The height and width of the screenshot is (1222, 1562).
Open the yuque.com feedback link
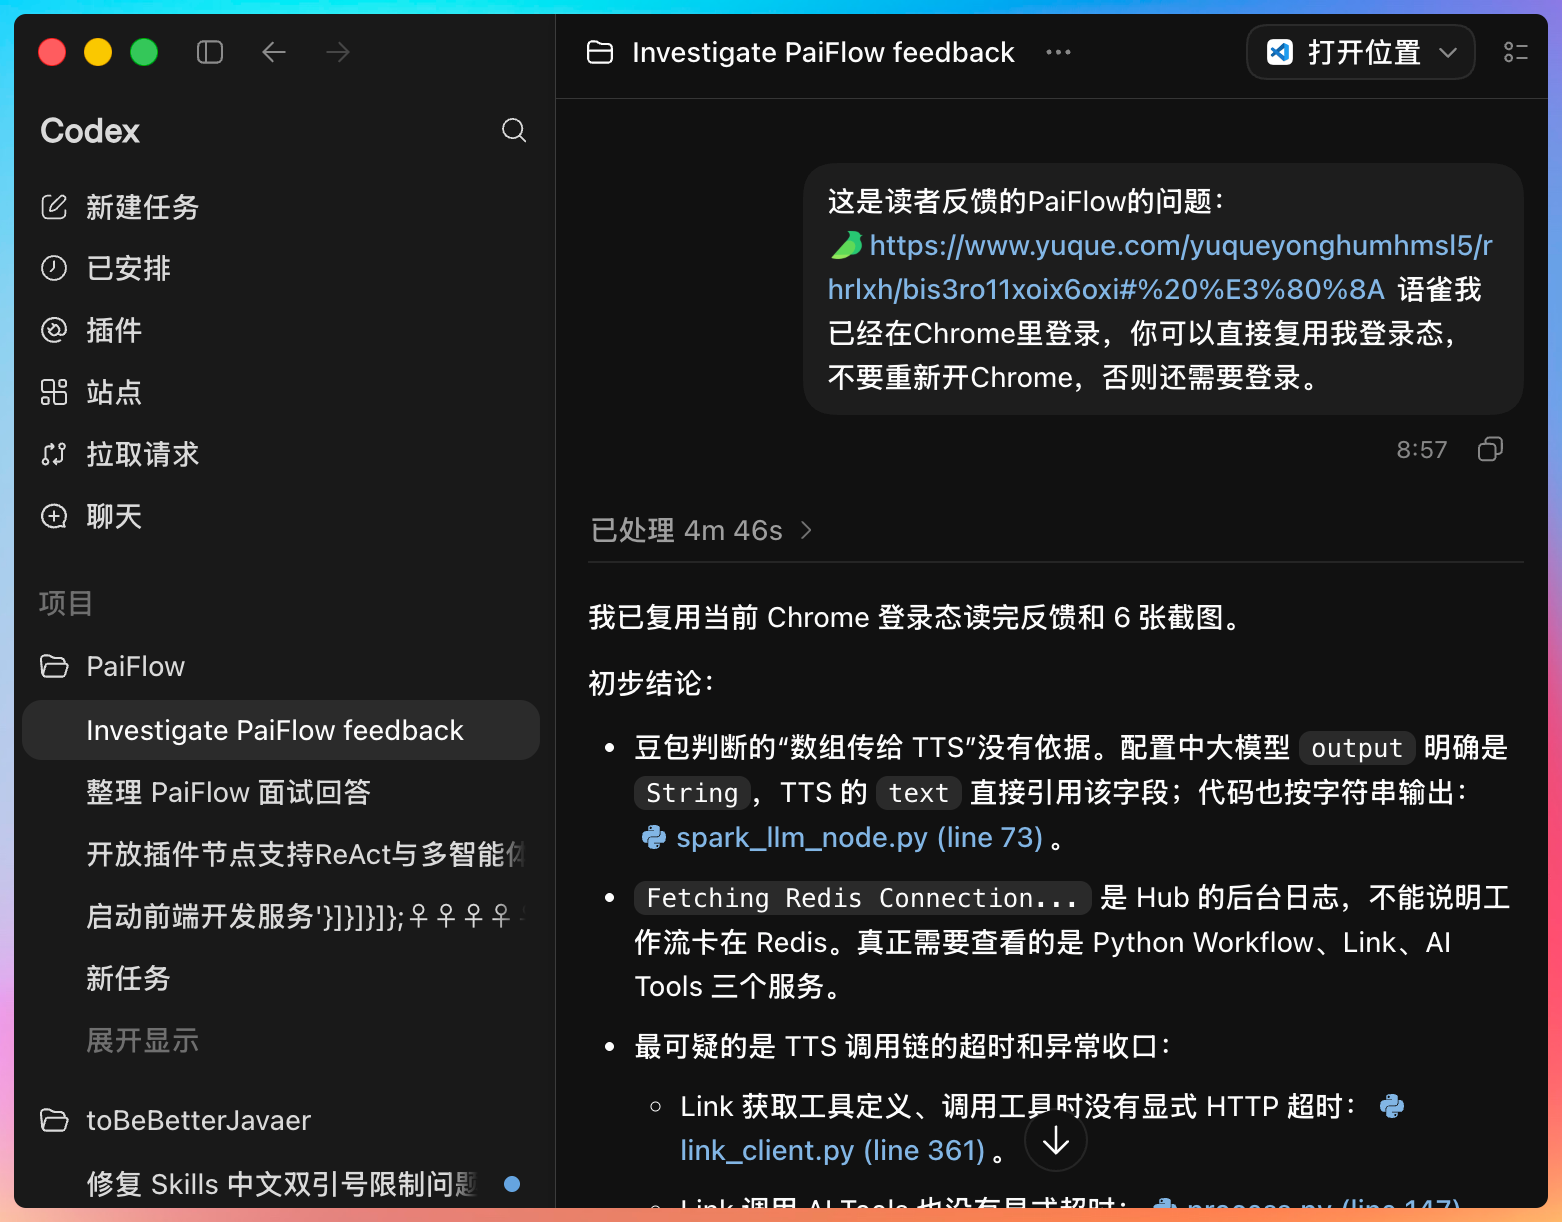[1160, 267]
